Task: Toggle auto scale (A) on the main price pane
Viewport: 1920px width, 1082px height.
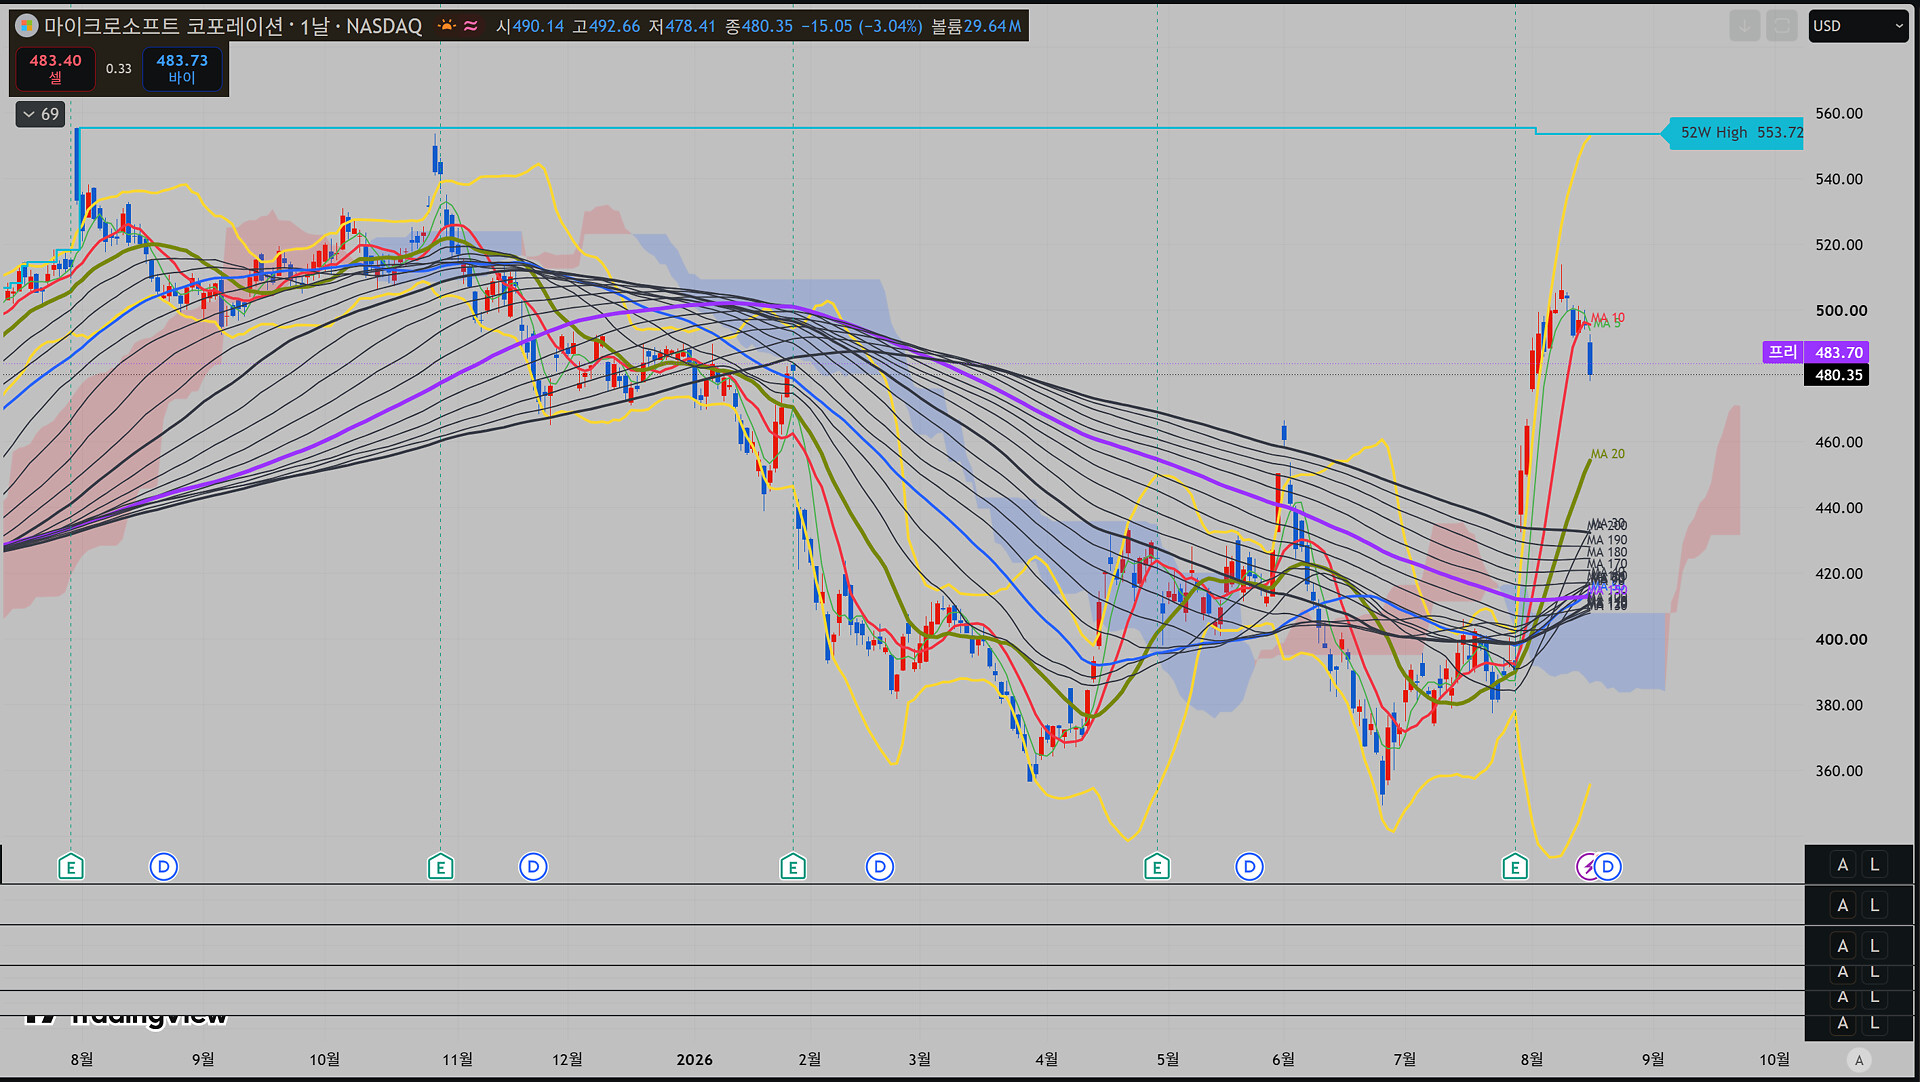Action: (x=1843, y=865)
